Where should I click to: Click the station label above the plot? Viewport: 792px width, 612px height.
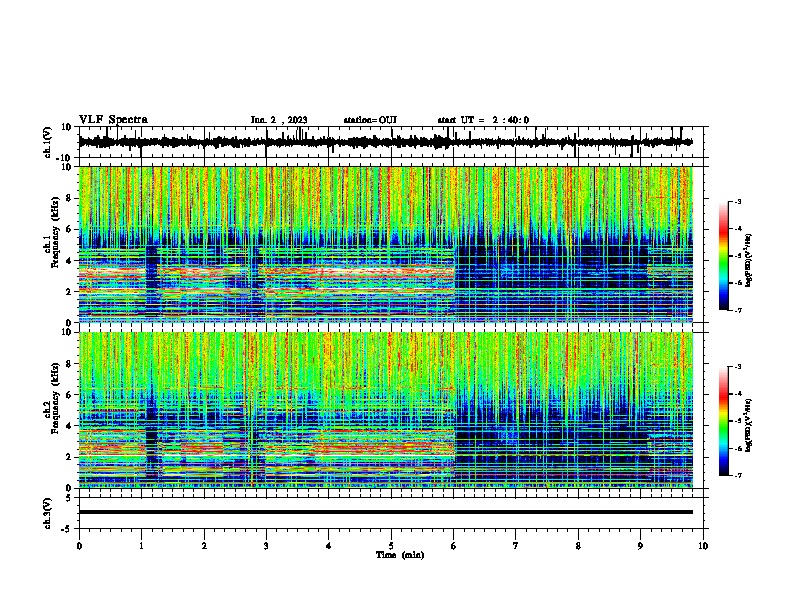click(370, 120)
